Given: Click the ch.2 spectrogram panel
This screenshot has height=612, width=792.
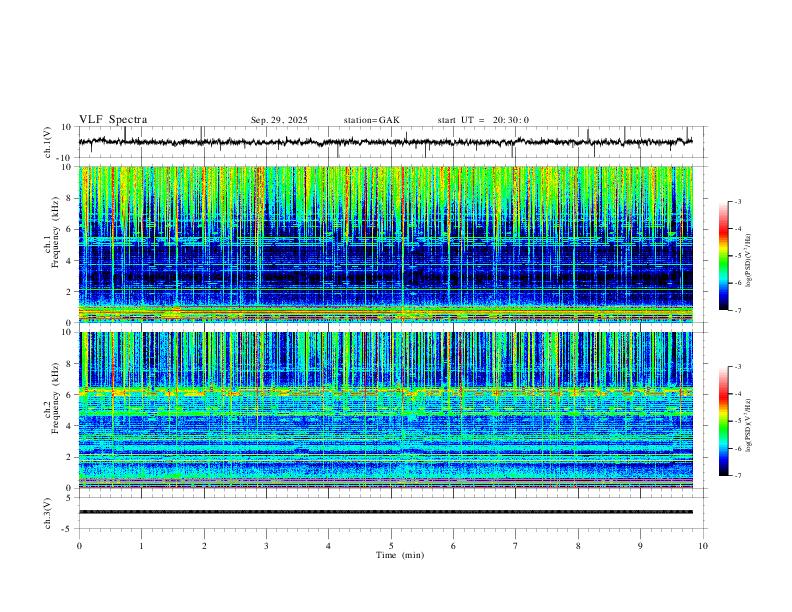Looking at the screenshot, I should coord(386,410).
